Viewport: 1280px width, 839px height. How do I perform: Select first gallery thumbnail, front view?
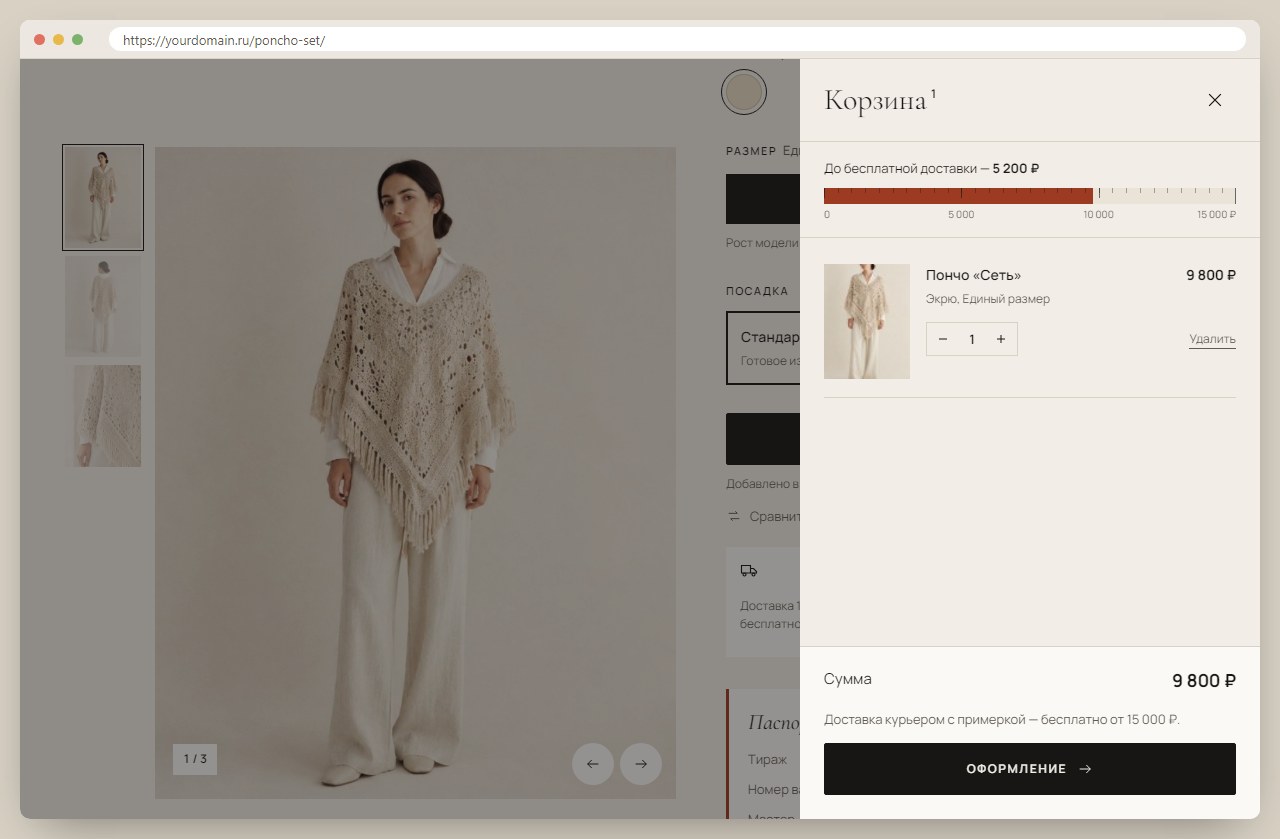pyautogui.click(x=103, y=197)
